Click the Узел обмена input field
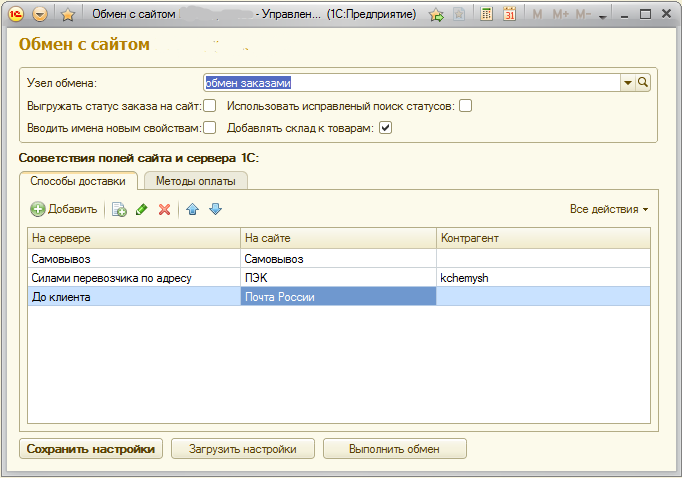The height and width of the screenshot is (478, 682). click(412, 83)
